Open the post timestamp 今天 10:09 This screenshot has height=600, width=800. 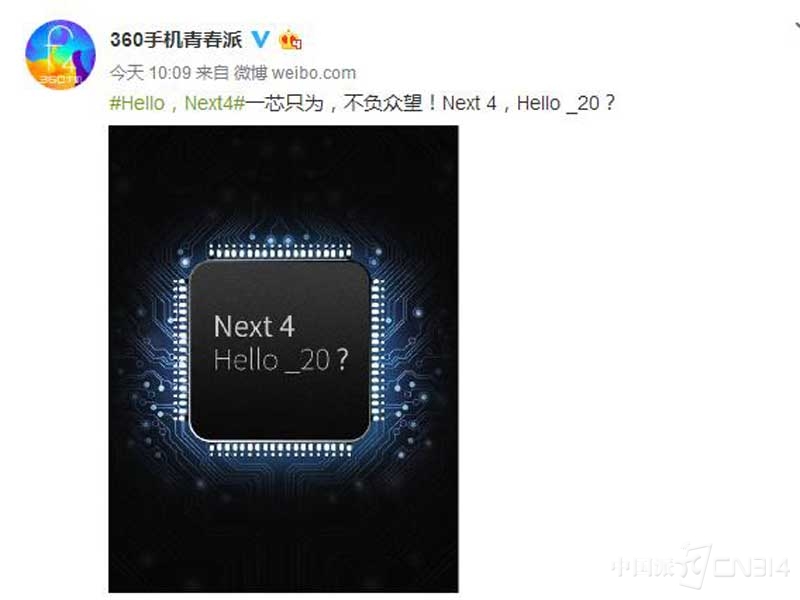151,73
